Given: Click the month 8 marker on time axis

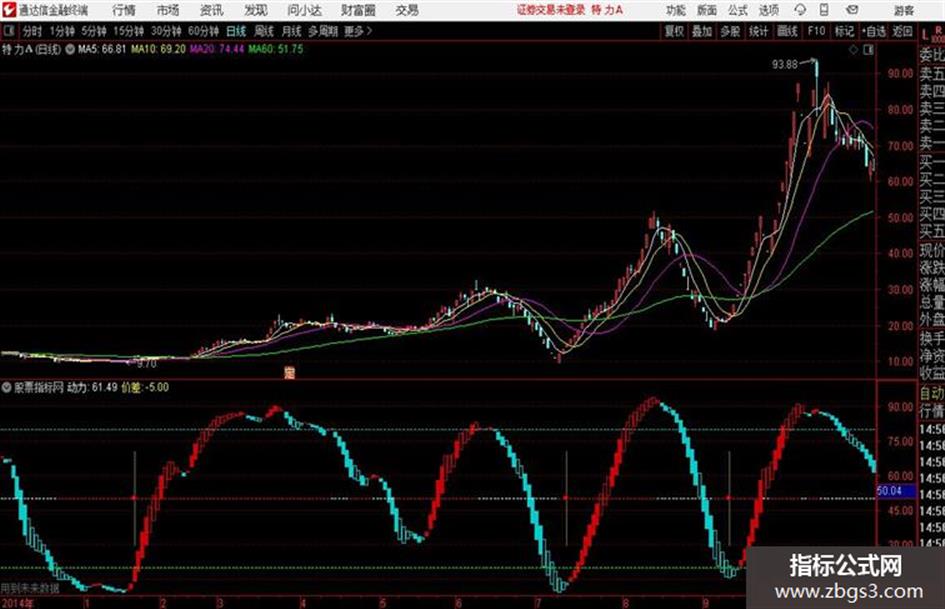Looking at the screenshot, I should pyautogui.click(x=625, y=603).
